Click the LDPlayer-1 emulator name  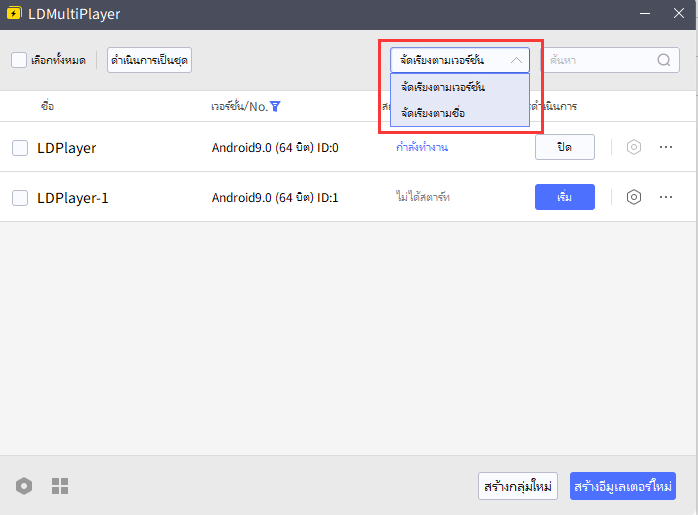(73, 198)
